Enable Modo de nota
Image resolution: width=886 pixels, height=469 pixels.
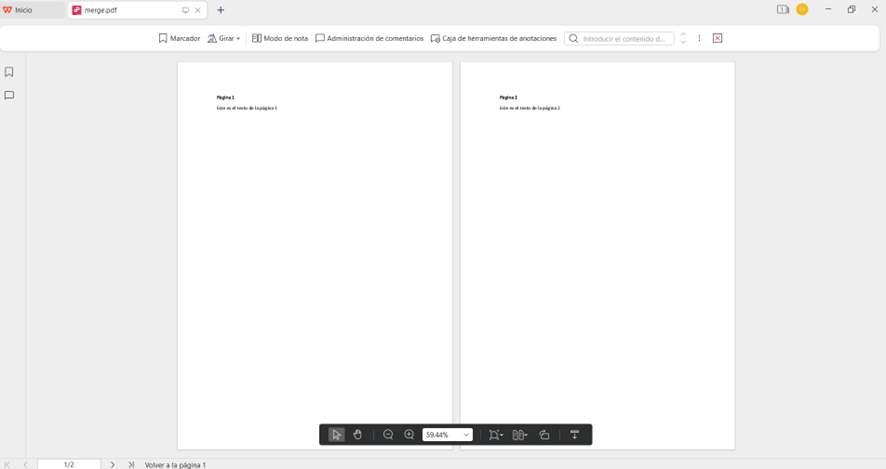280,38
